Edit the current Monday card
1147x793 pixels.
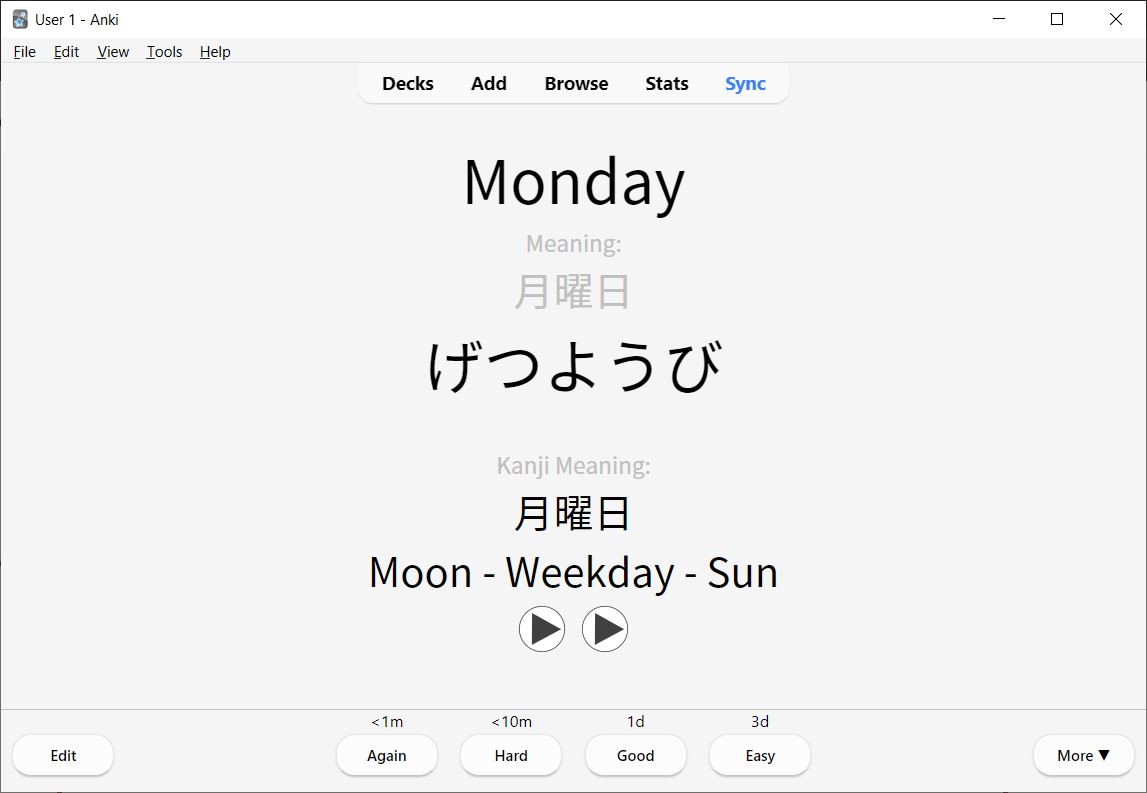click(x=62, y=755)
